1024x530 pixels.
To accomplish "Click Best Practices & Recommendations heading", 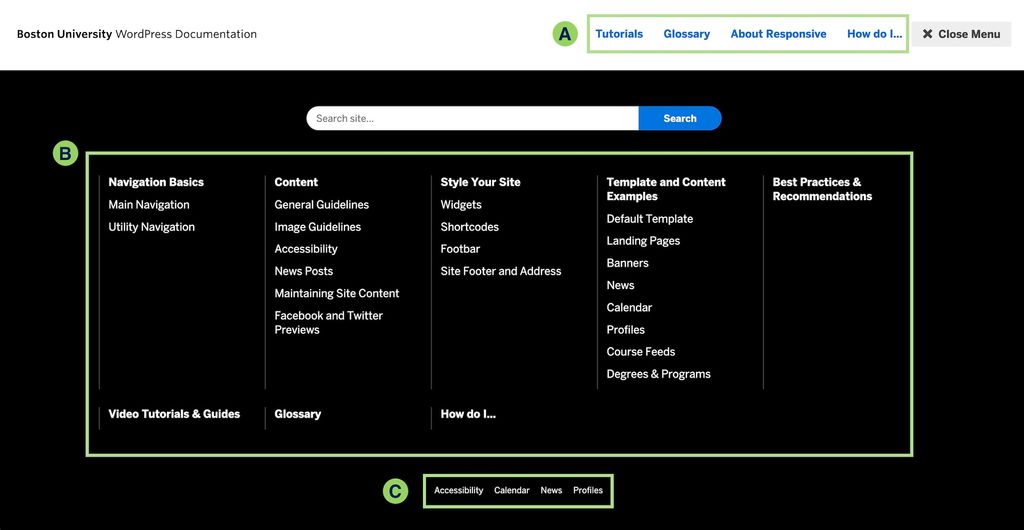I will click(822, 189).
